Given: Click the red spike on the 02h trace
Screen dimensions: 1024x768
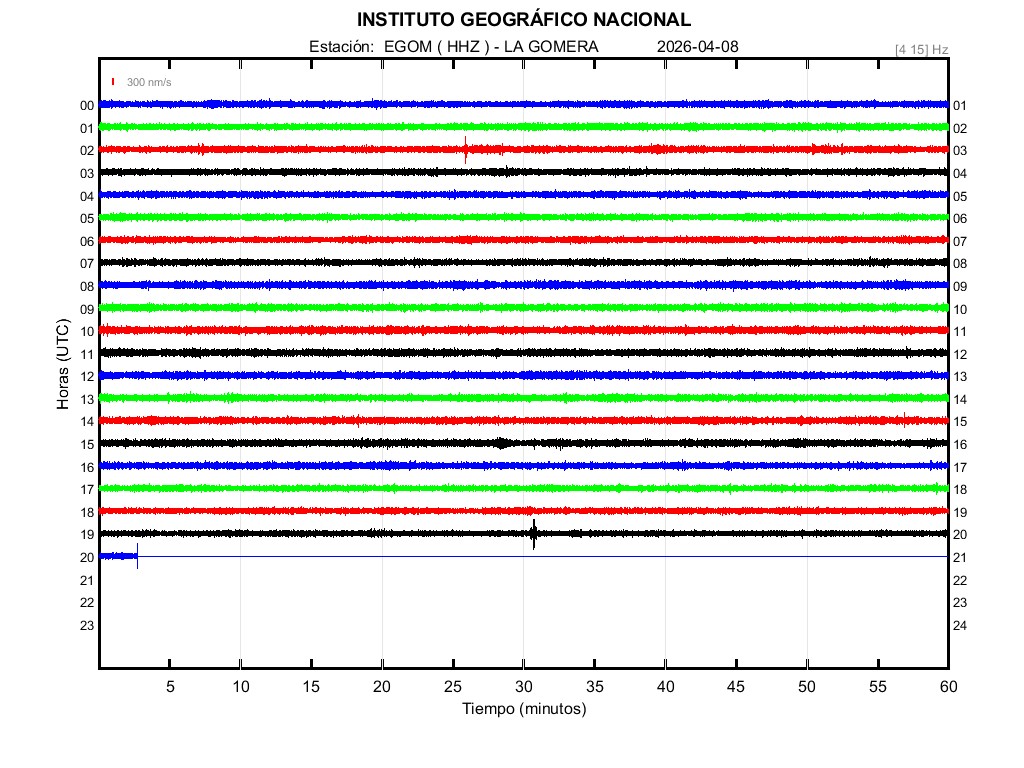Looking at the screenshot, I should point(466,149).
